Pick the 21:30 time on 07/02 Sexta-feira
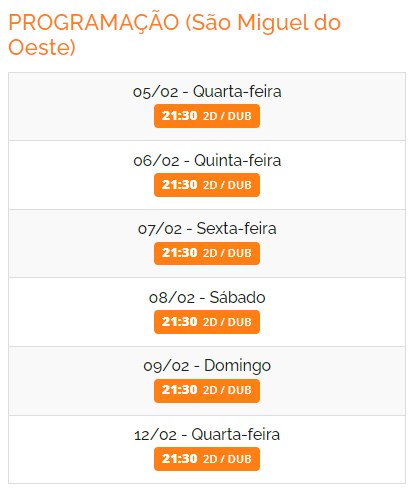Viewport: 413px width, 490px height. pyautogui.click(x=179, y=253)
